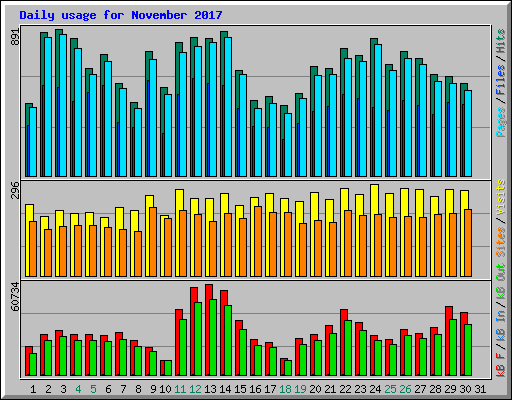
Task: Click the 'kB In' legend label
Action: click(x=500, y=327)
